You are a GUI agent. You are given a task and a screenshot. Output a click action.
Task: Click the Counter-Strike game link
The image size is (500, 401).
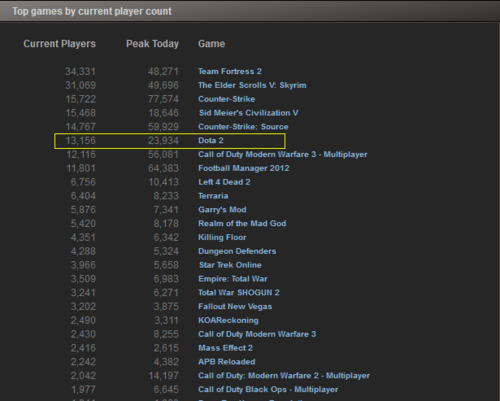click(x=227, y=99)
